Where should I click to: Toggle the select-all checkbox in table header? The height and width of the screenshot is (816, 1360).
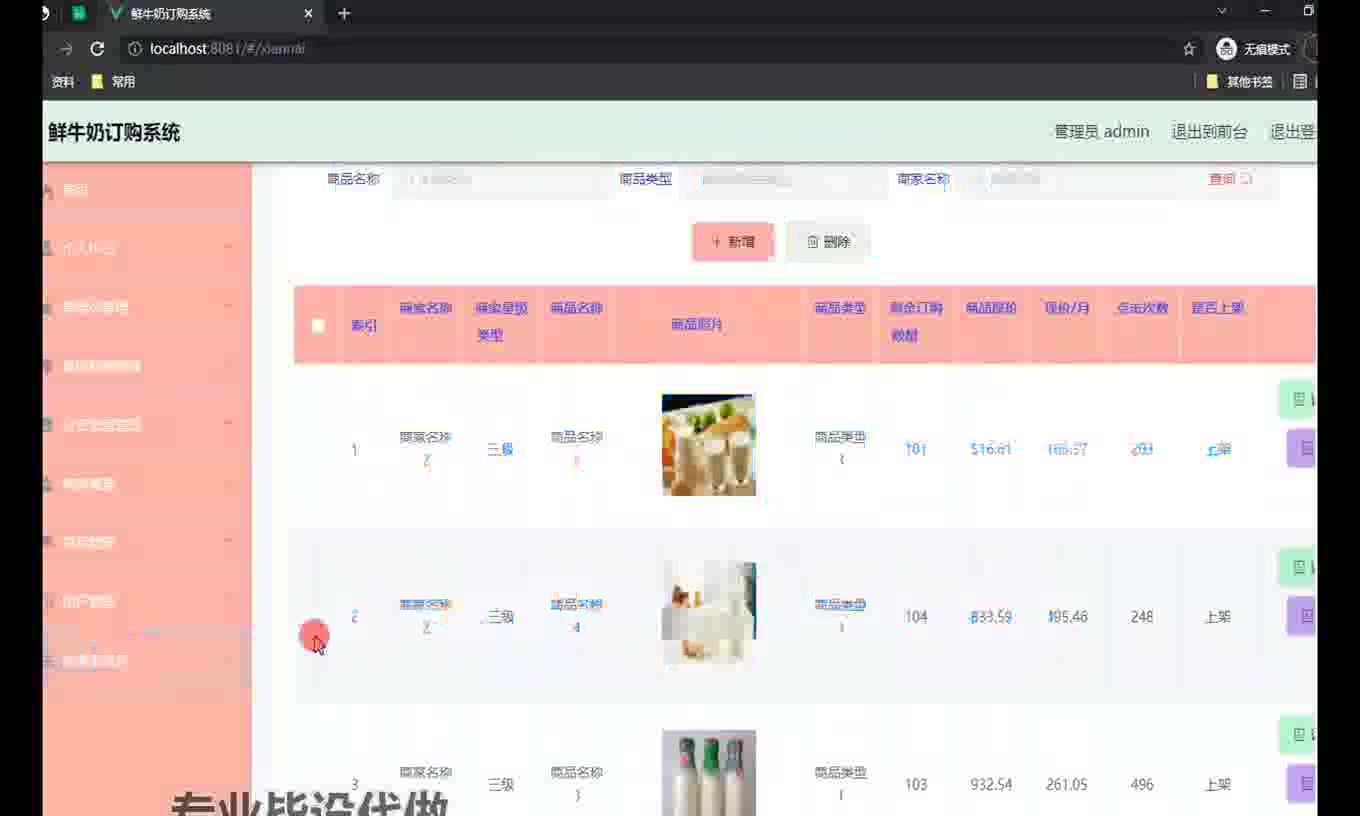click(318, 325)
